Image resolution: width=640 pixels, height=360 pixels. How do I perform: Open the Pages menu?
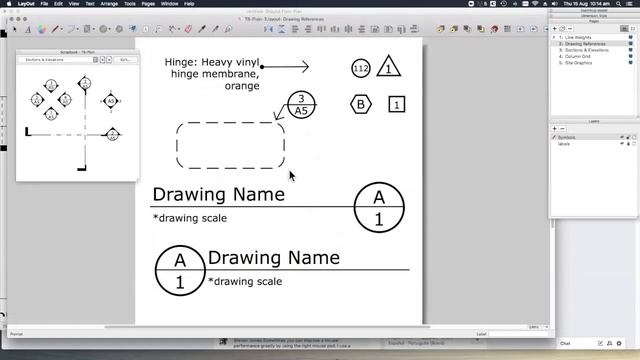[148, 4]
